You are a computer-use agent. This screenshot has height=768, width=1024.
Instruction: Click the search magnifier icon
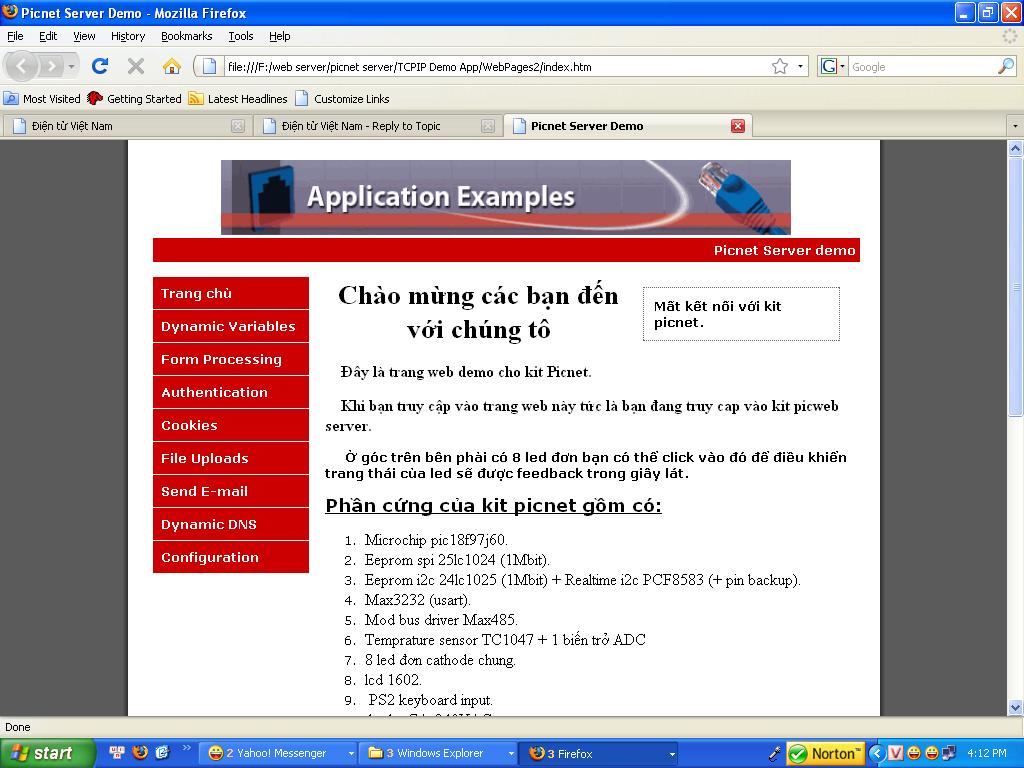(1006, 66)
